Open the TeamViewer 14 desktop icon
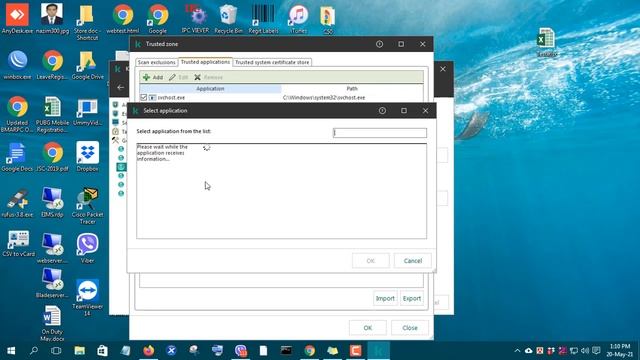Image resolution: width=640 pixels, height=360 pixels. click(x=87, y=298)
